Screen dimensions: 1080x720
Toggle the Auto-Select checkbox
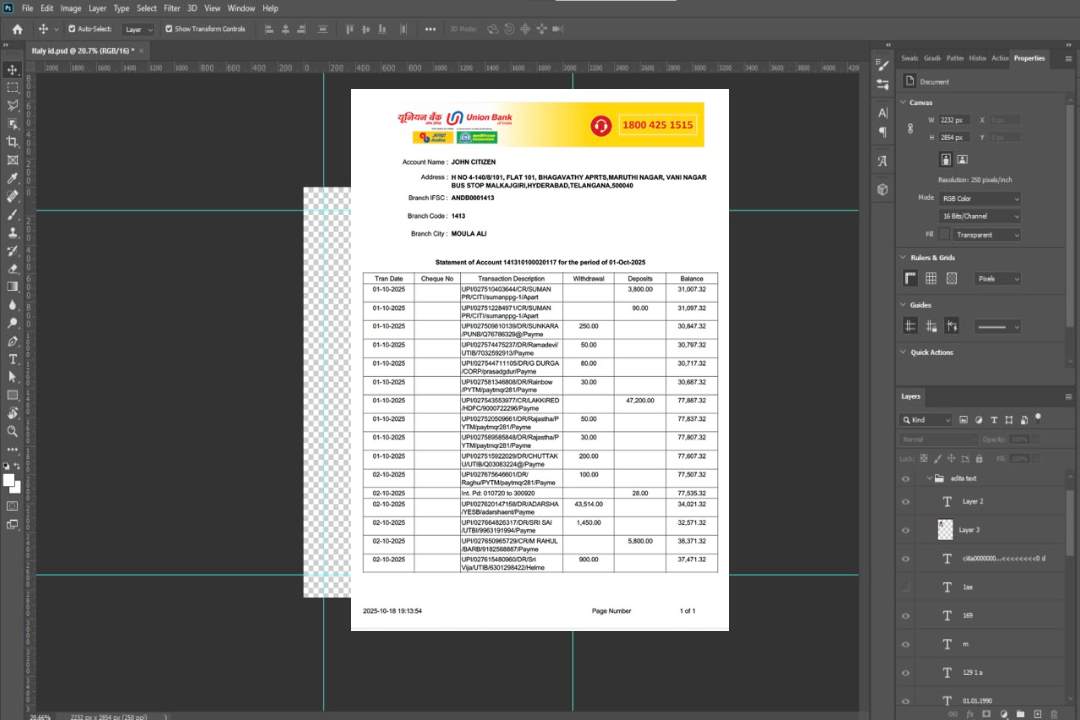click(72, 29)
